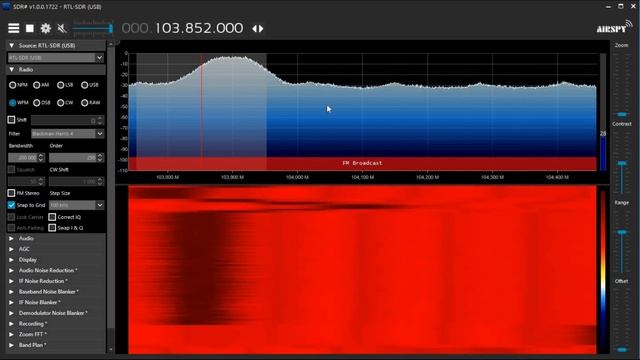The height and width of the screenshot is (360, 640).
Task: Expand the Audio Noise Reduction panel
Action: (x=11, y=270)
